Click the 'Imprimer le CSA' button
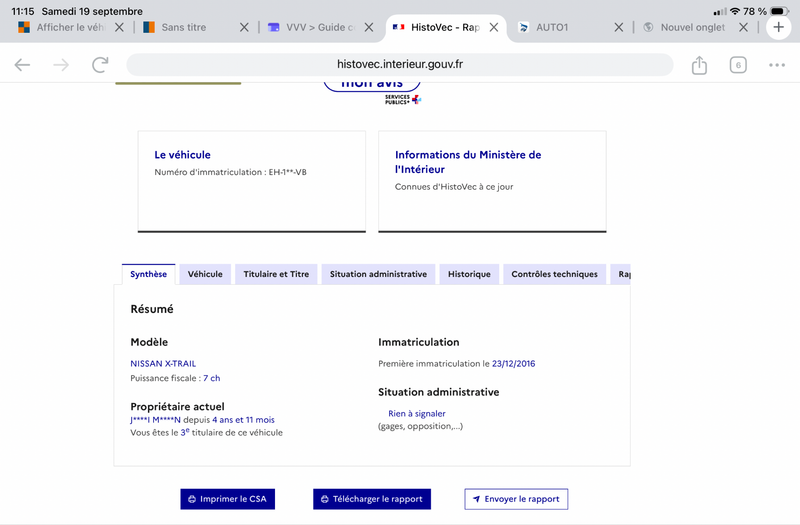This screenshot has width=800, height=525. (x=228, y=499)
